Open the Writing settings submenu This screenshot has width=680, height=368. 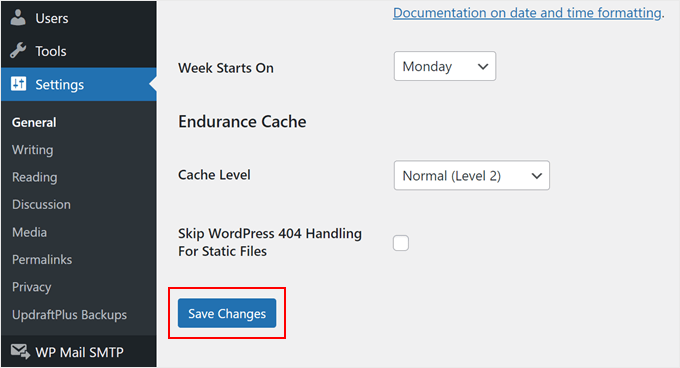pos(33,150)
